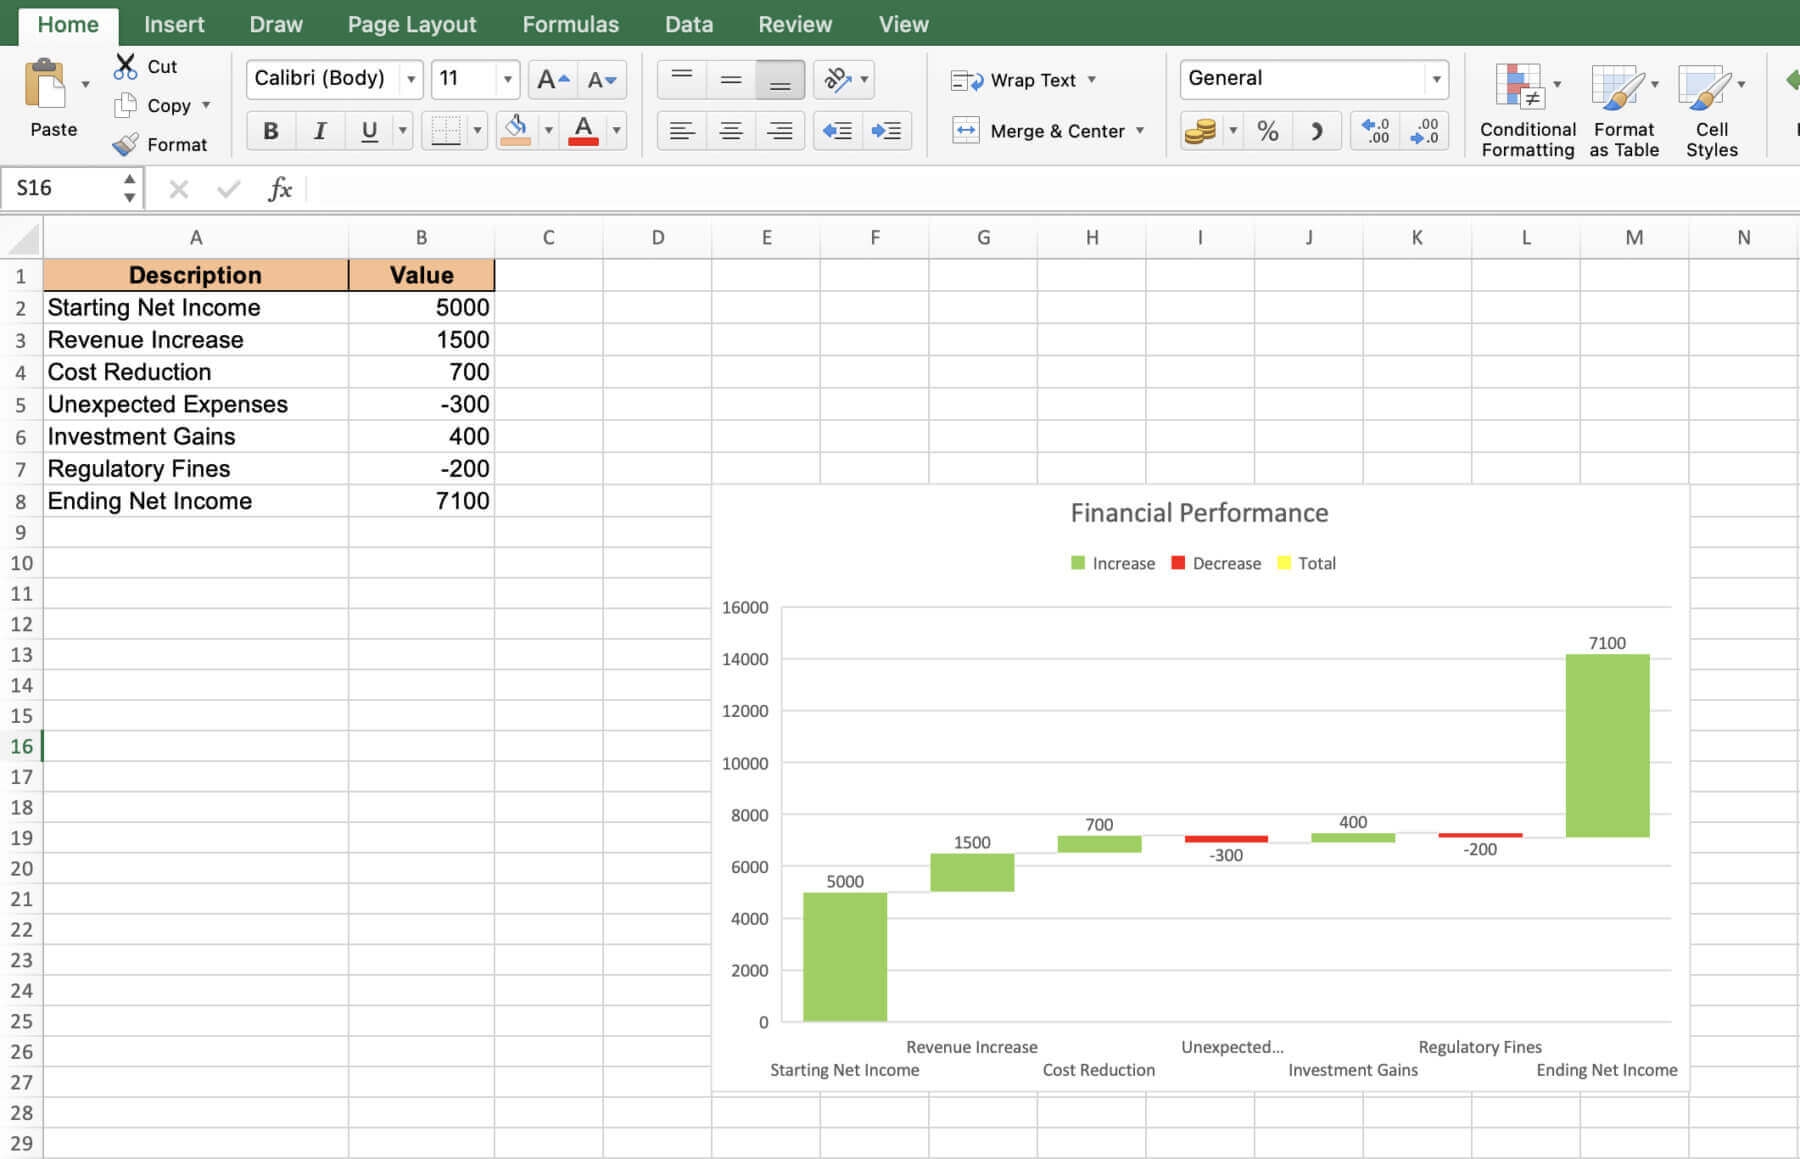Open the Calibri (Body) font name dropdown
This screenshot has width=1800, height=1159.
410,79
